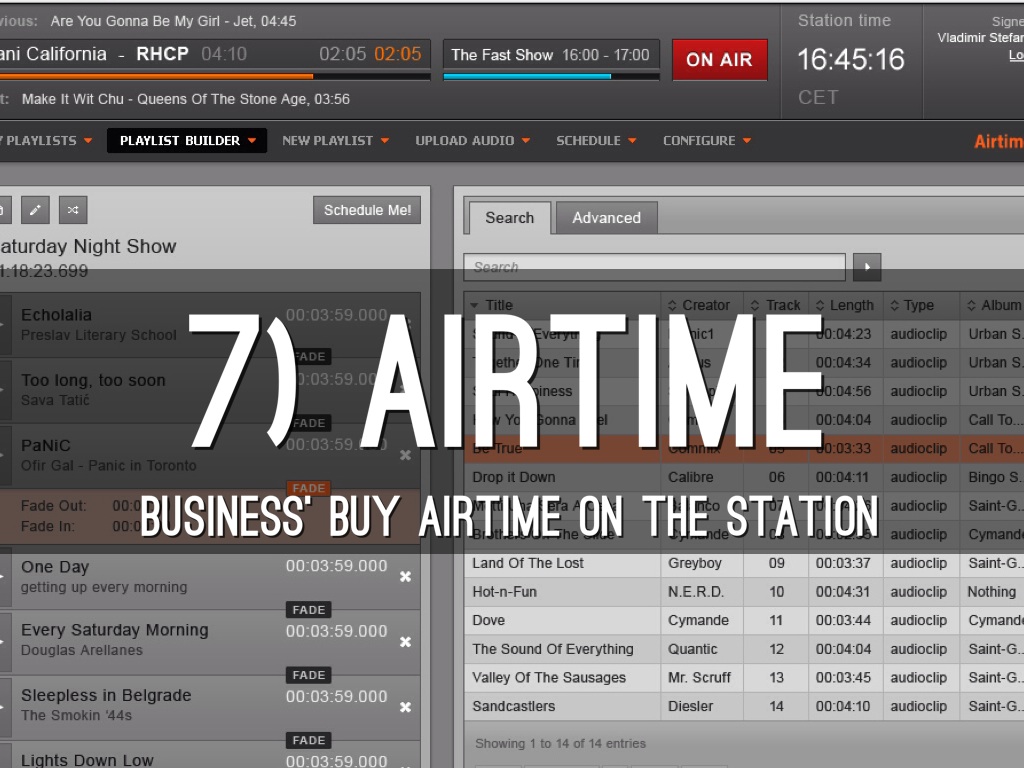This screenshot has width=1024, height=768.
Task: Click the search submit arrow button
Action: click(866, 267)
